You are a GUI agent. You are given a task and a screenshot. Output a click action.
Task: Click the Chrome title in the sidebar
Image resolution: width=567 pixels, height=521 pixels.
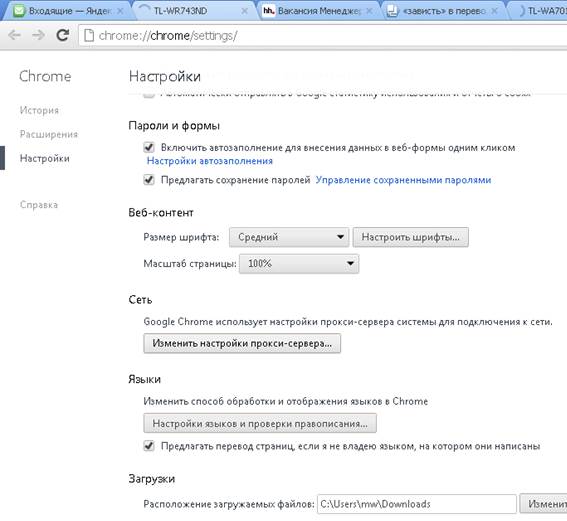pos(45,76)
